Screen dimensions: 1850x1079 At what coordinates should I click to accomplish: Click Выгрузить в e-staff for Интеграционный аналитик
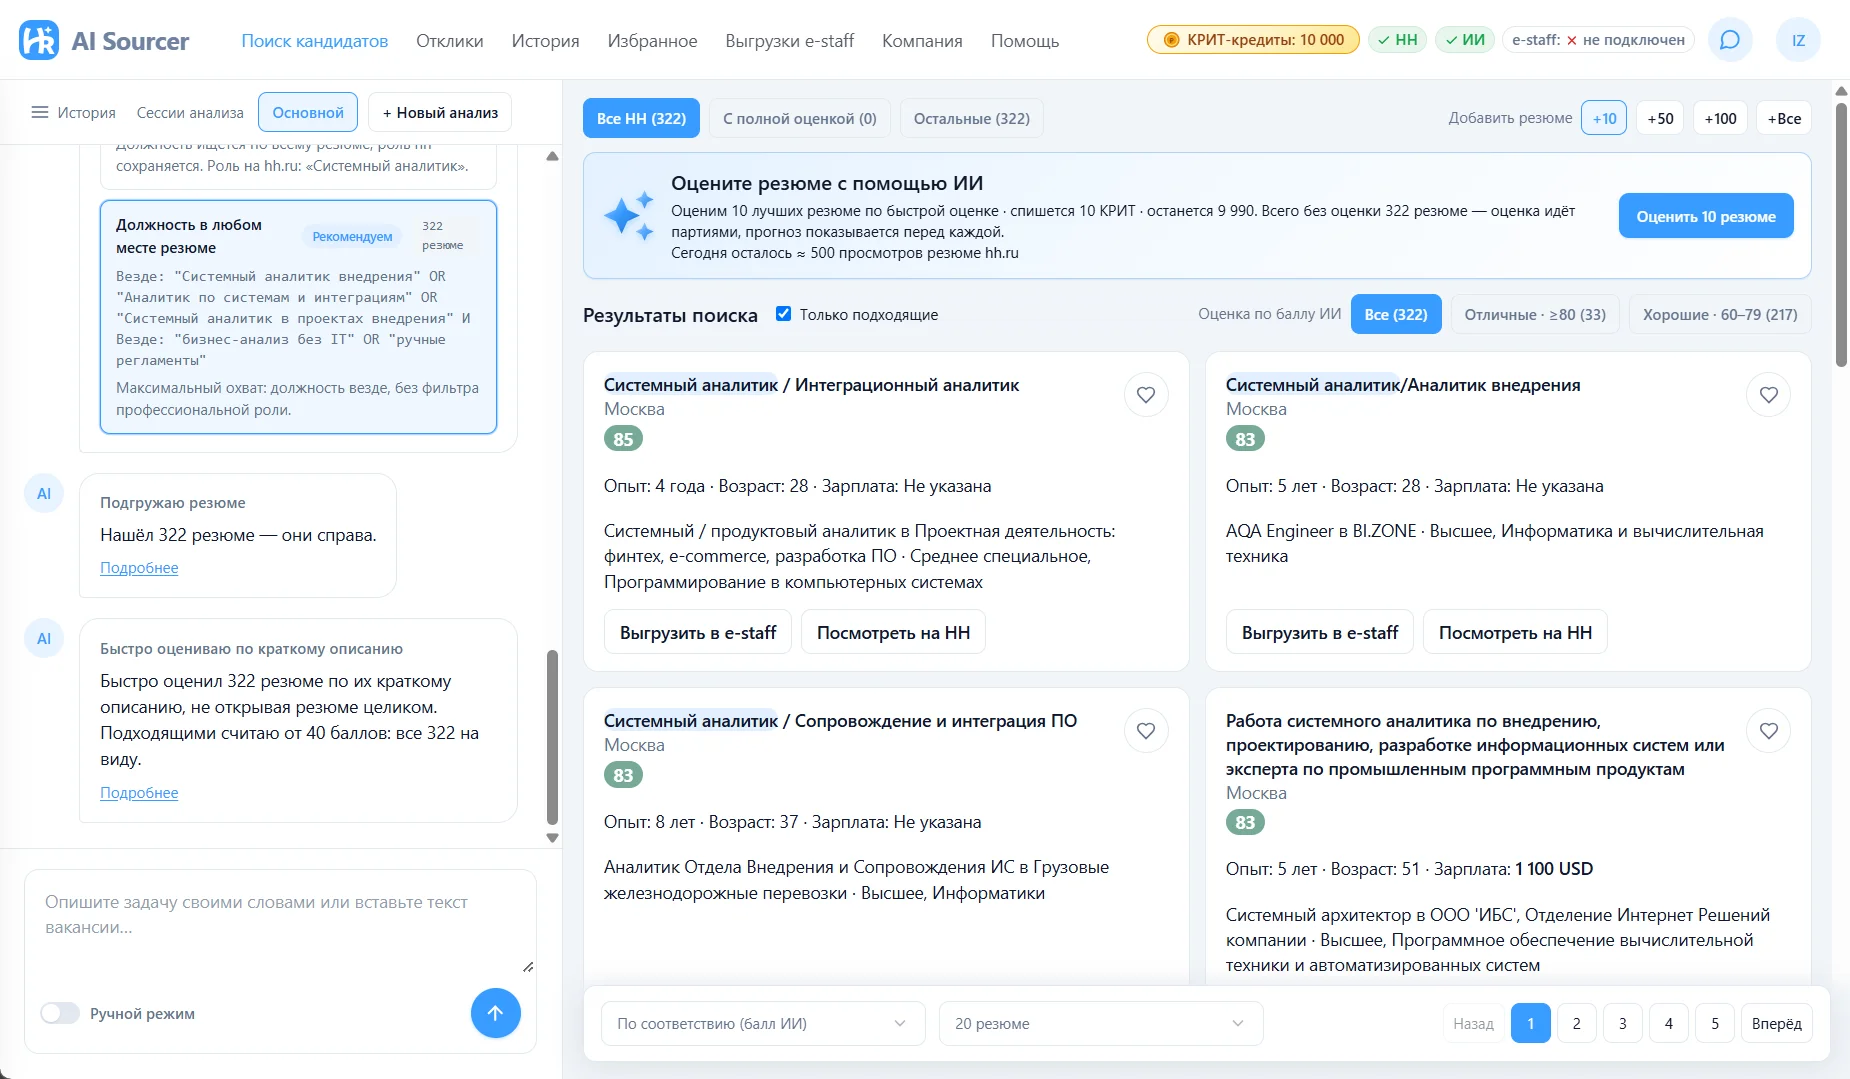[x=698, y=632]
